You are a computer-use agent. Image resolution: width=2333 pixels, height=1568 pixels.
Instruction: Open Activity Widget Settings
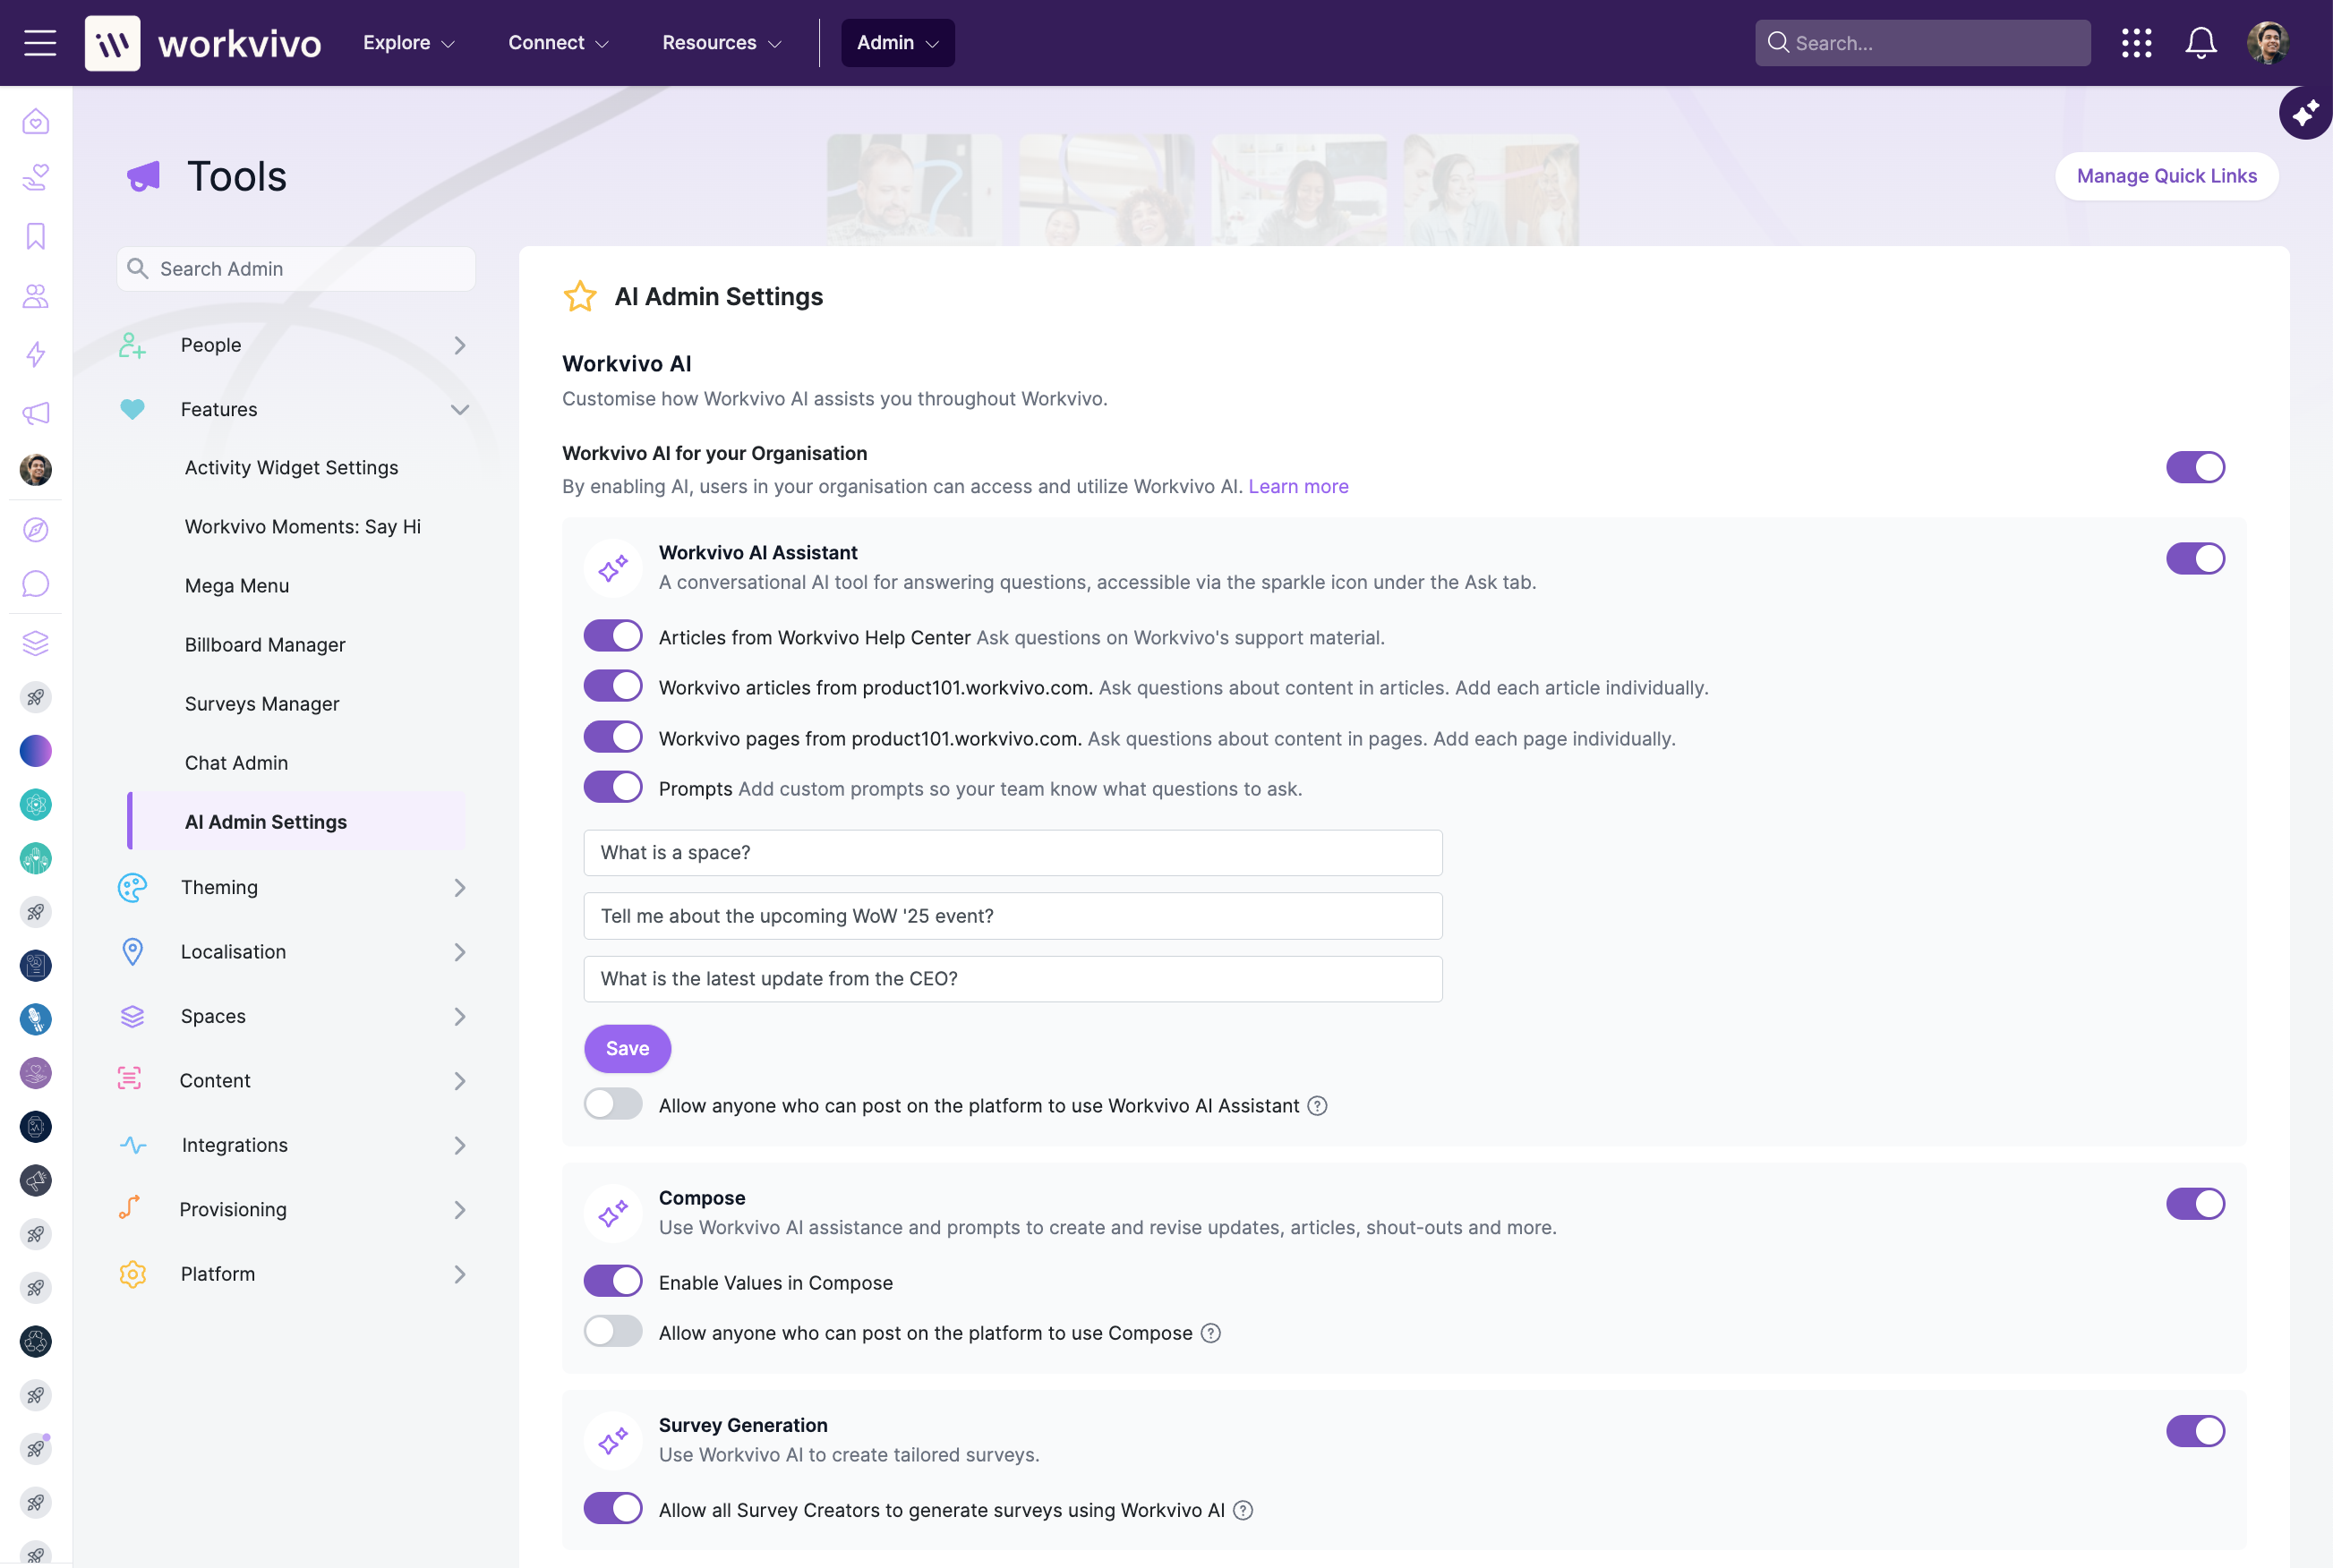291,468
